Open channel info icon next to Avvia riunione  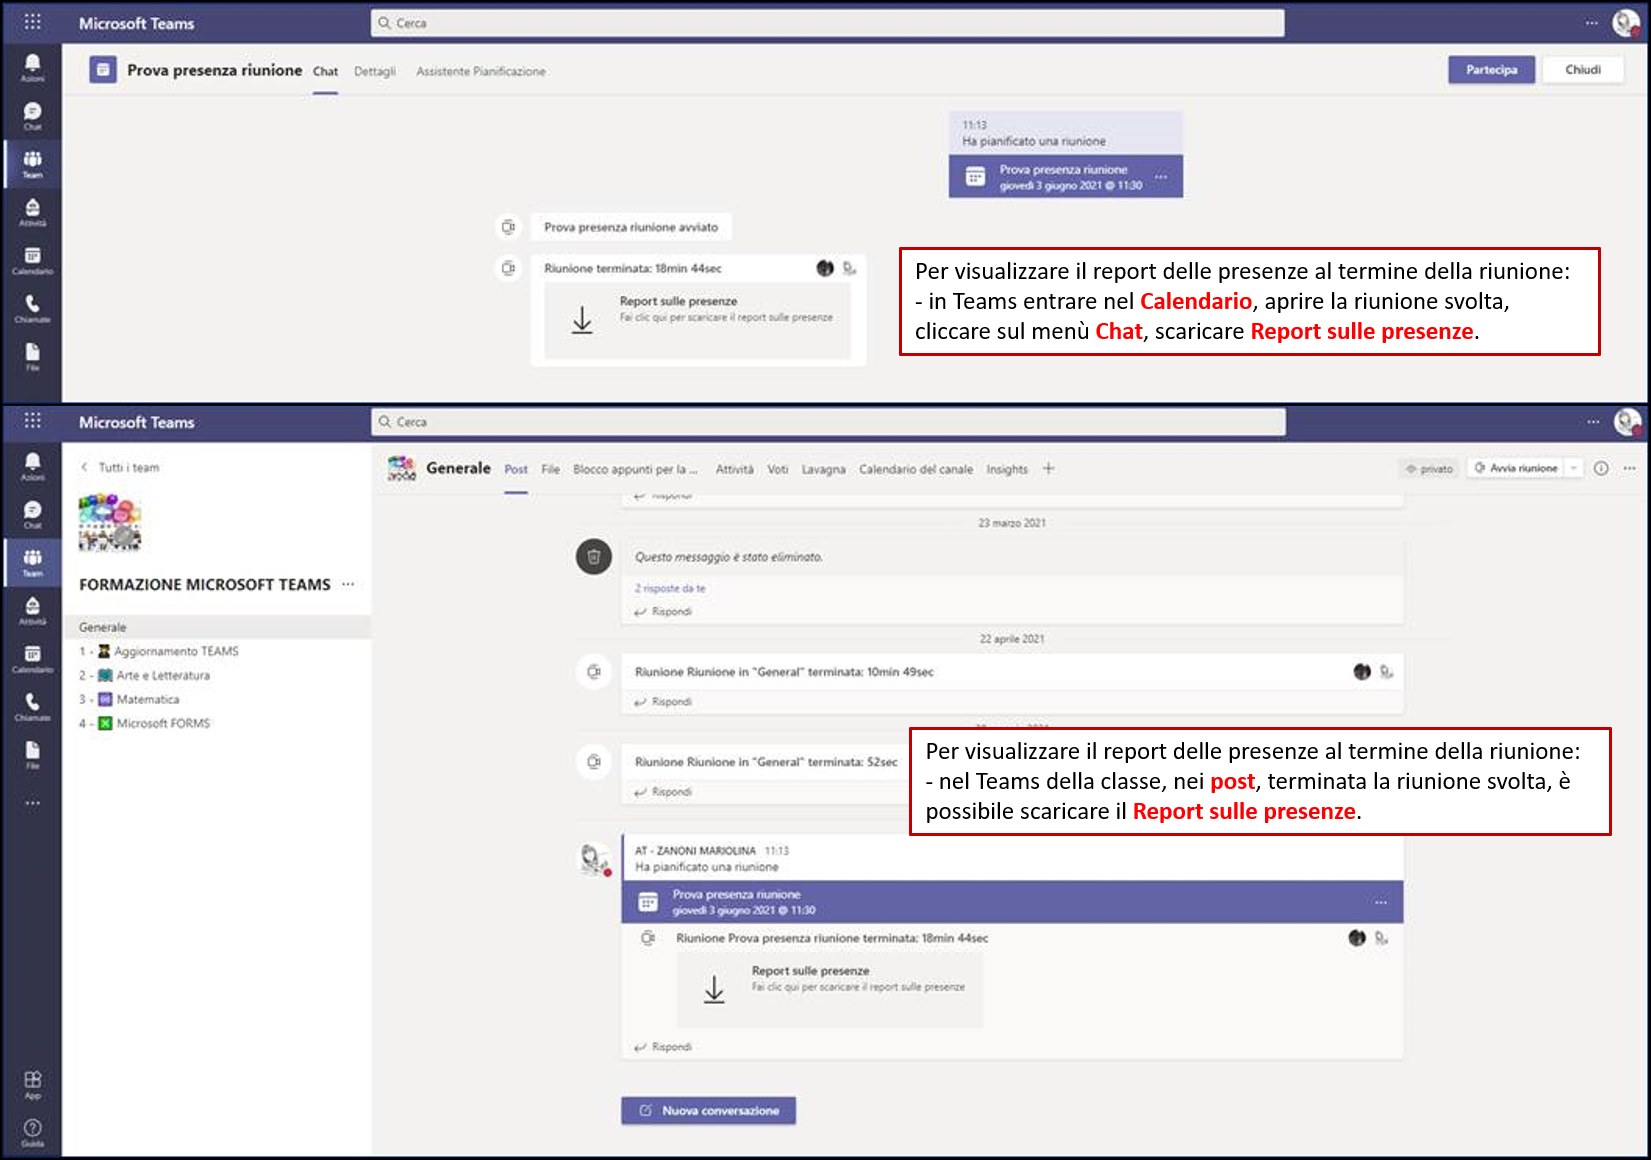coord(1601,468)
